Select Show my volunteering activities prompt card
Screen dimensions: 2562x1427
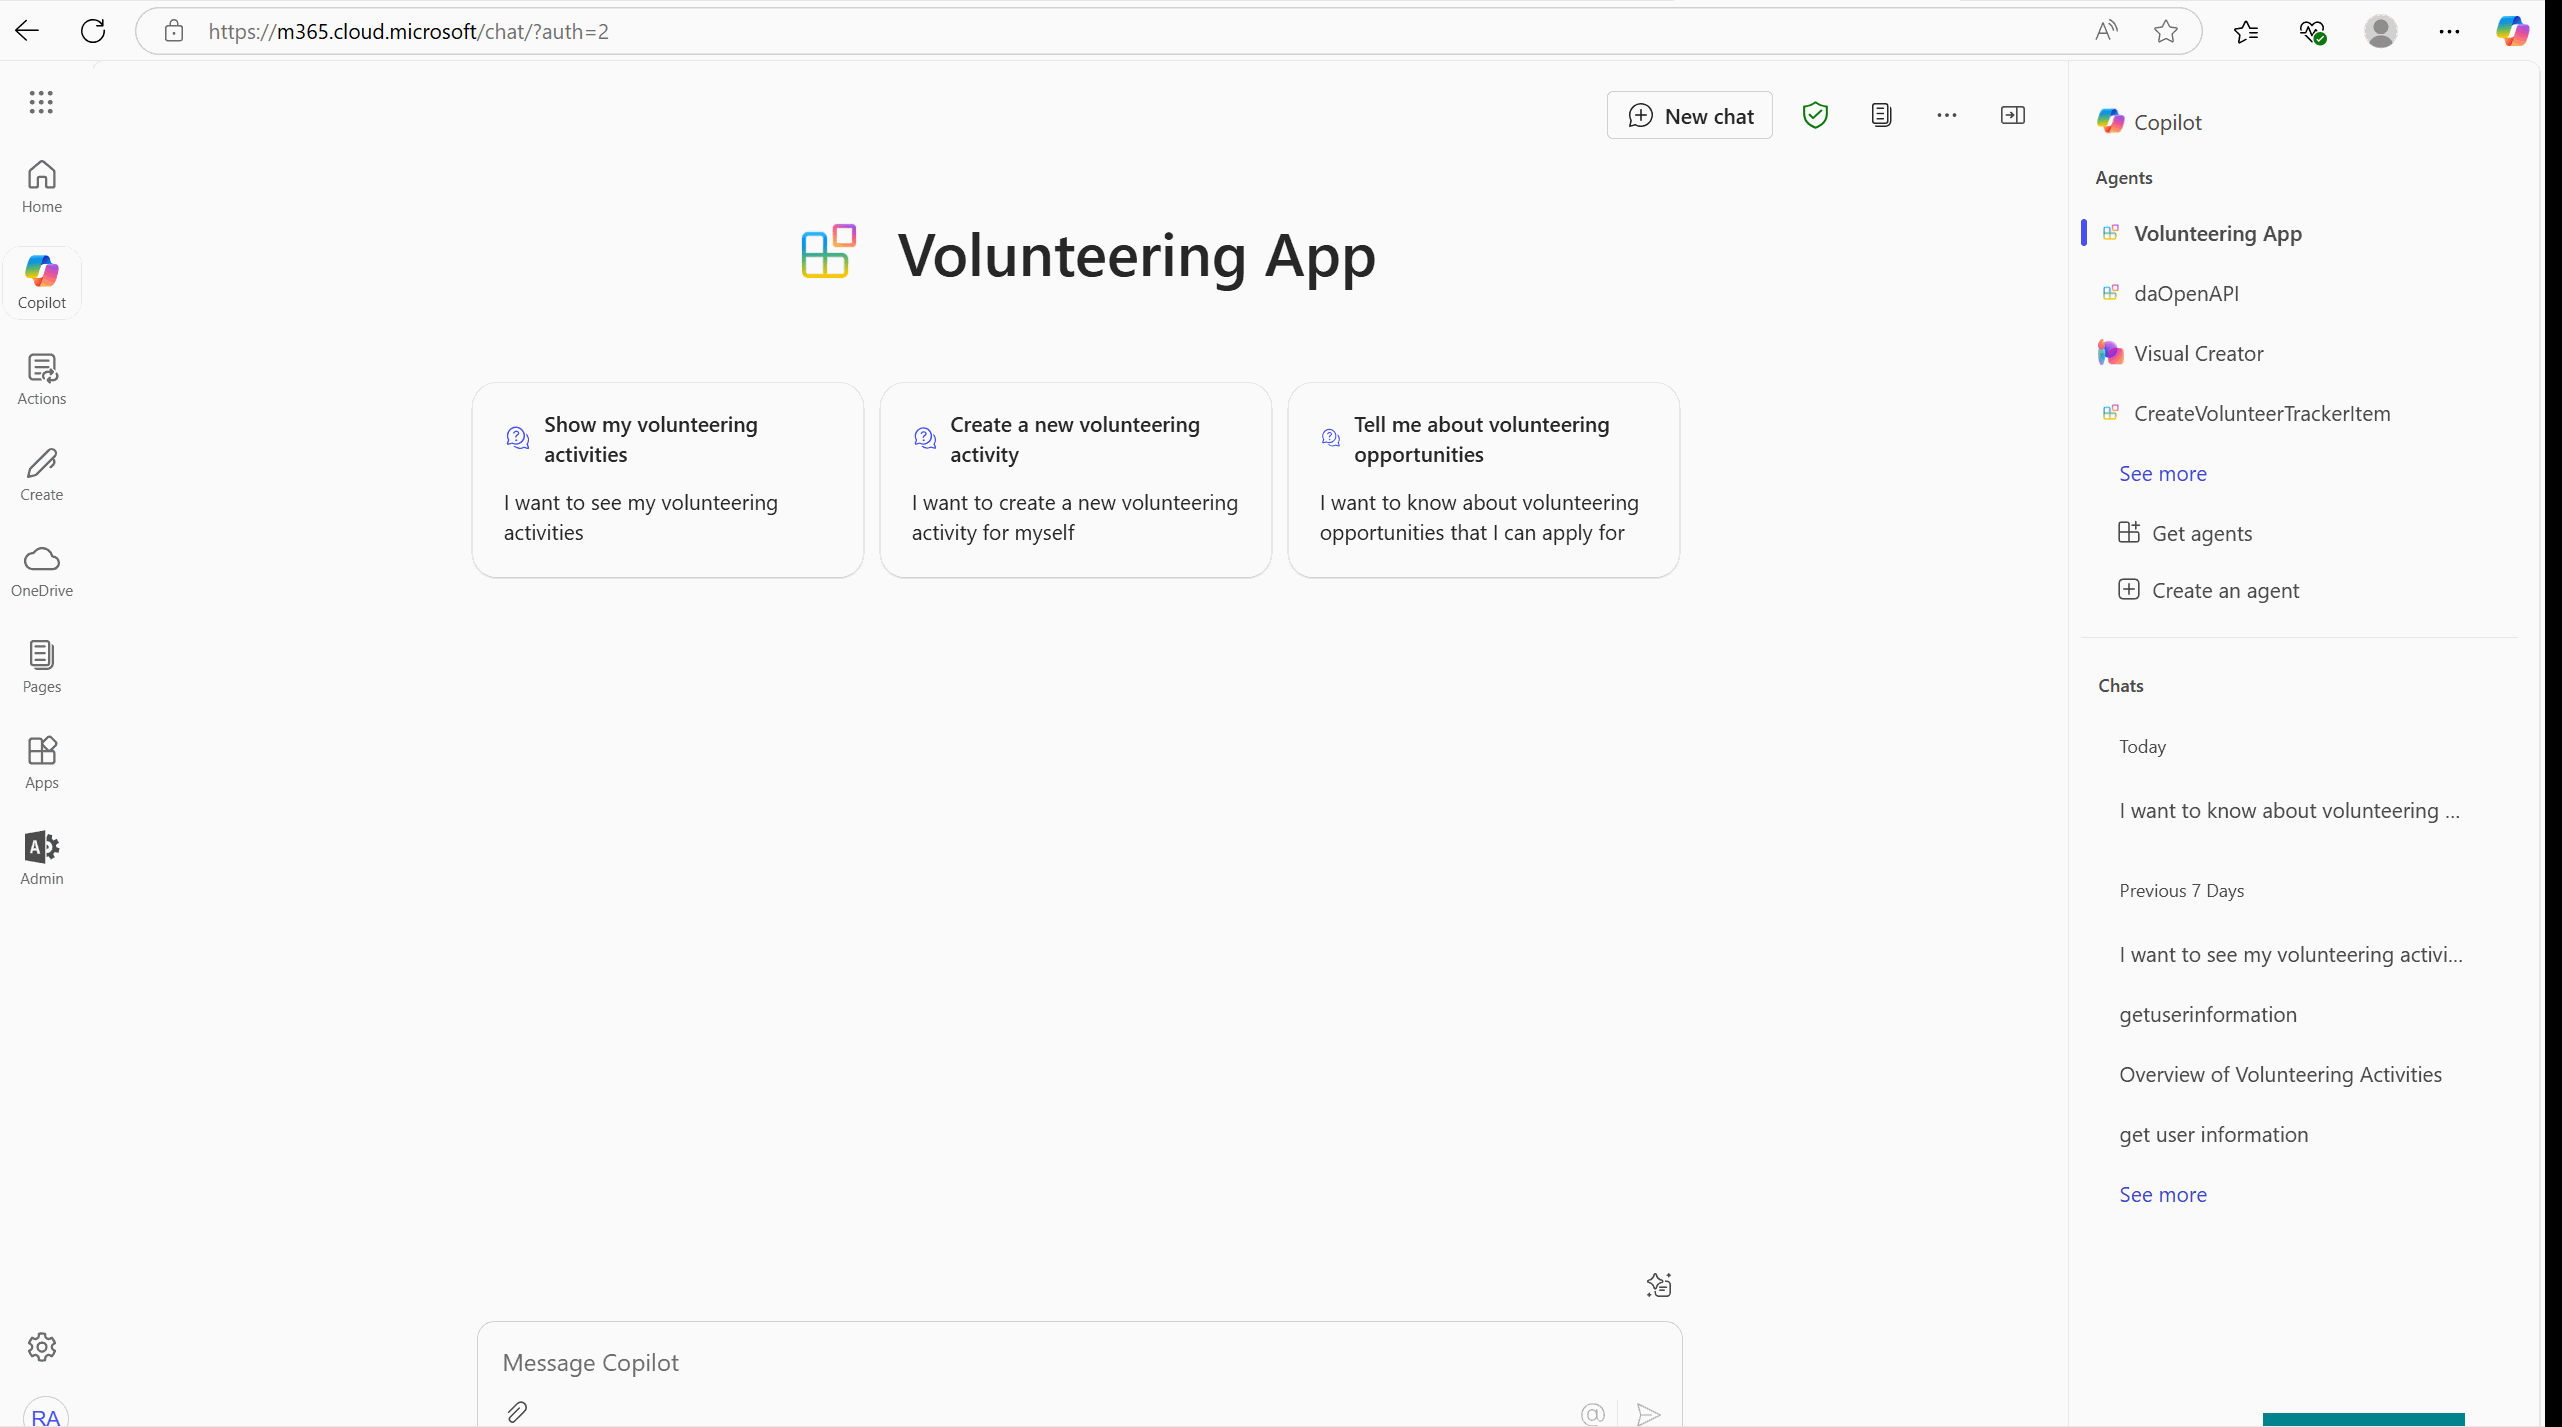point(668,480)
